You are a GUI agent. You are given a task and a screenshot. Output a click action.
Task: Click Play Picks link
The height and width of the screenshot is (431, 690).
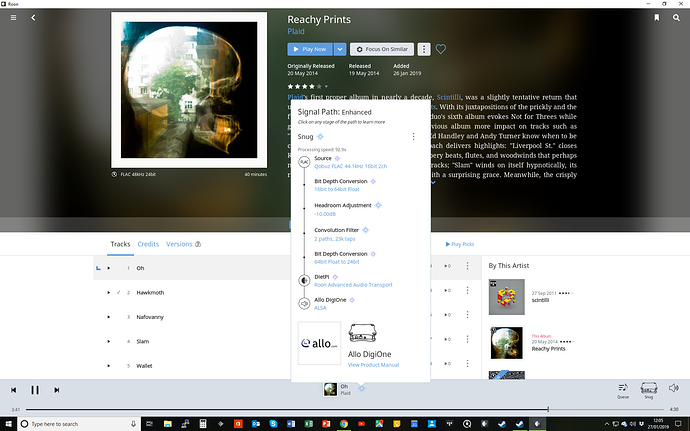tap(460, 244)
